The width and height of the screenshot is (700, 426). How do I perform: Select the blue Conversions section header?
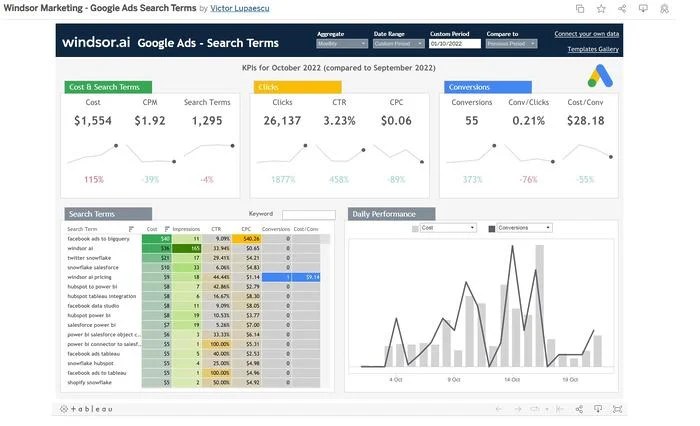tap(488, 87)
